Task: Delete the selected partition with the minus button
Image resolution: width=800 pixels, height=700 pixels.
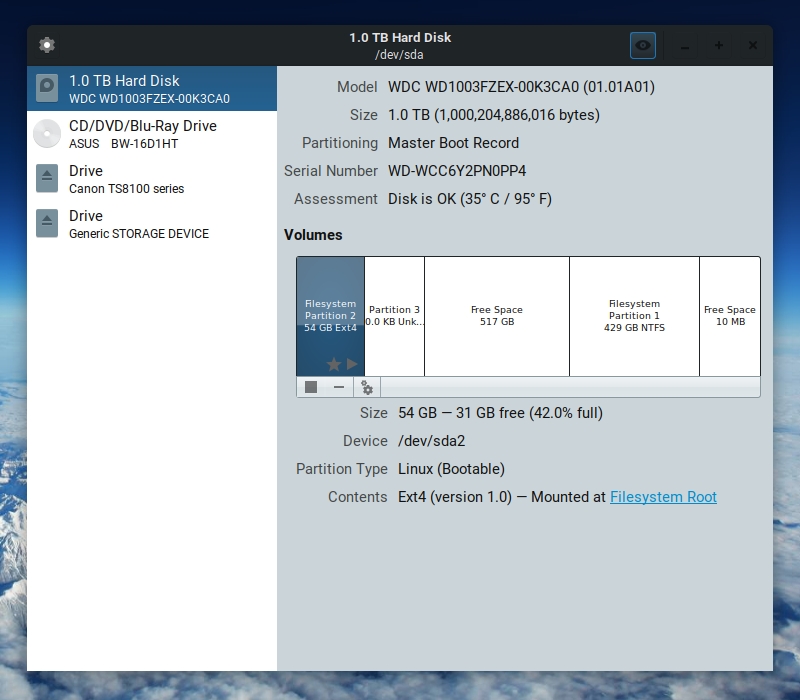Action: 339,387
